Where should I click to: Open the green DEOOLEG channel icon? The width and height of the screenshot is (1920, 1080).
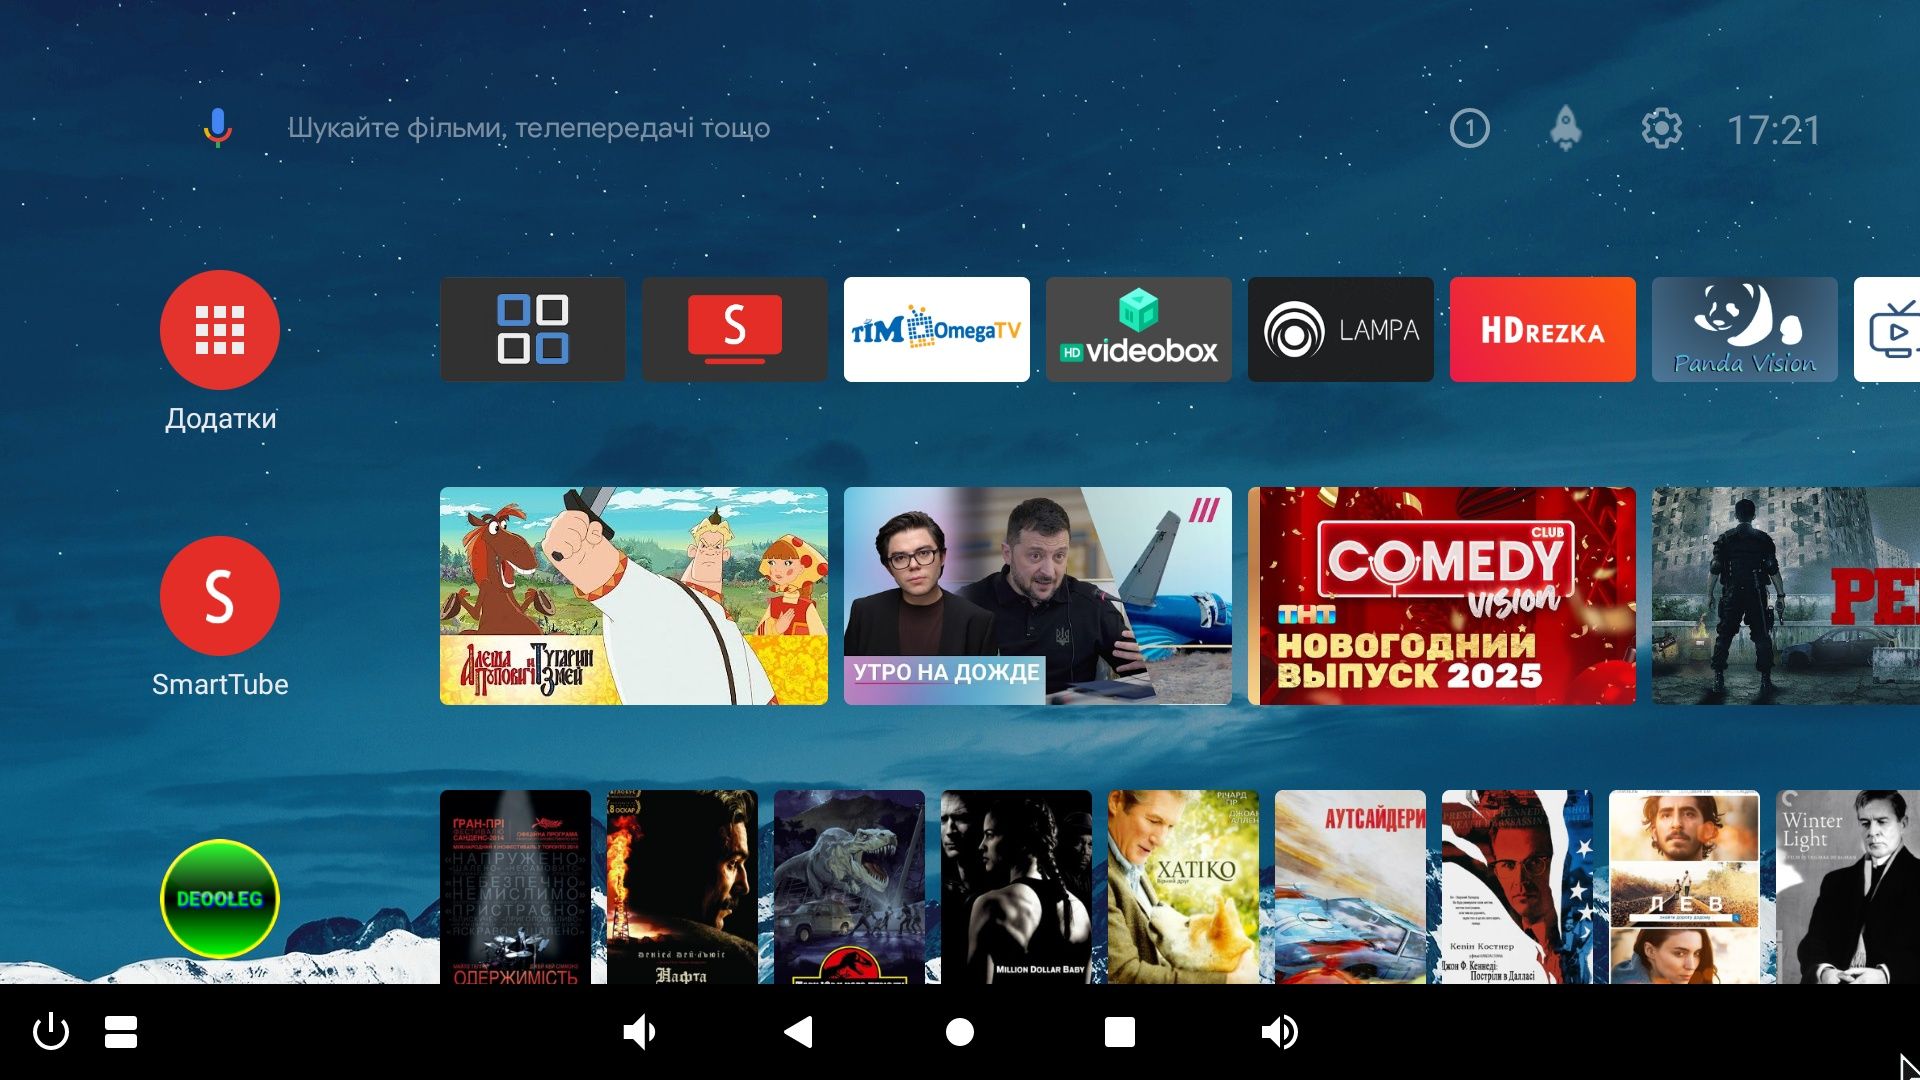tap(220, 899)
